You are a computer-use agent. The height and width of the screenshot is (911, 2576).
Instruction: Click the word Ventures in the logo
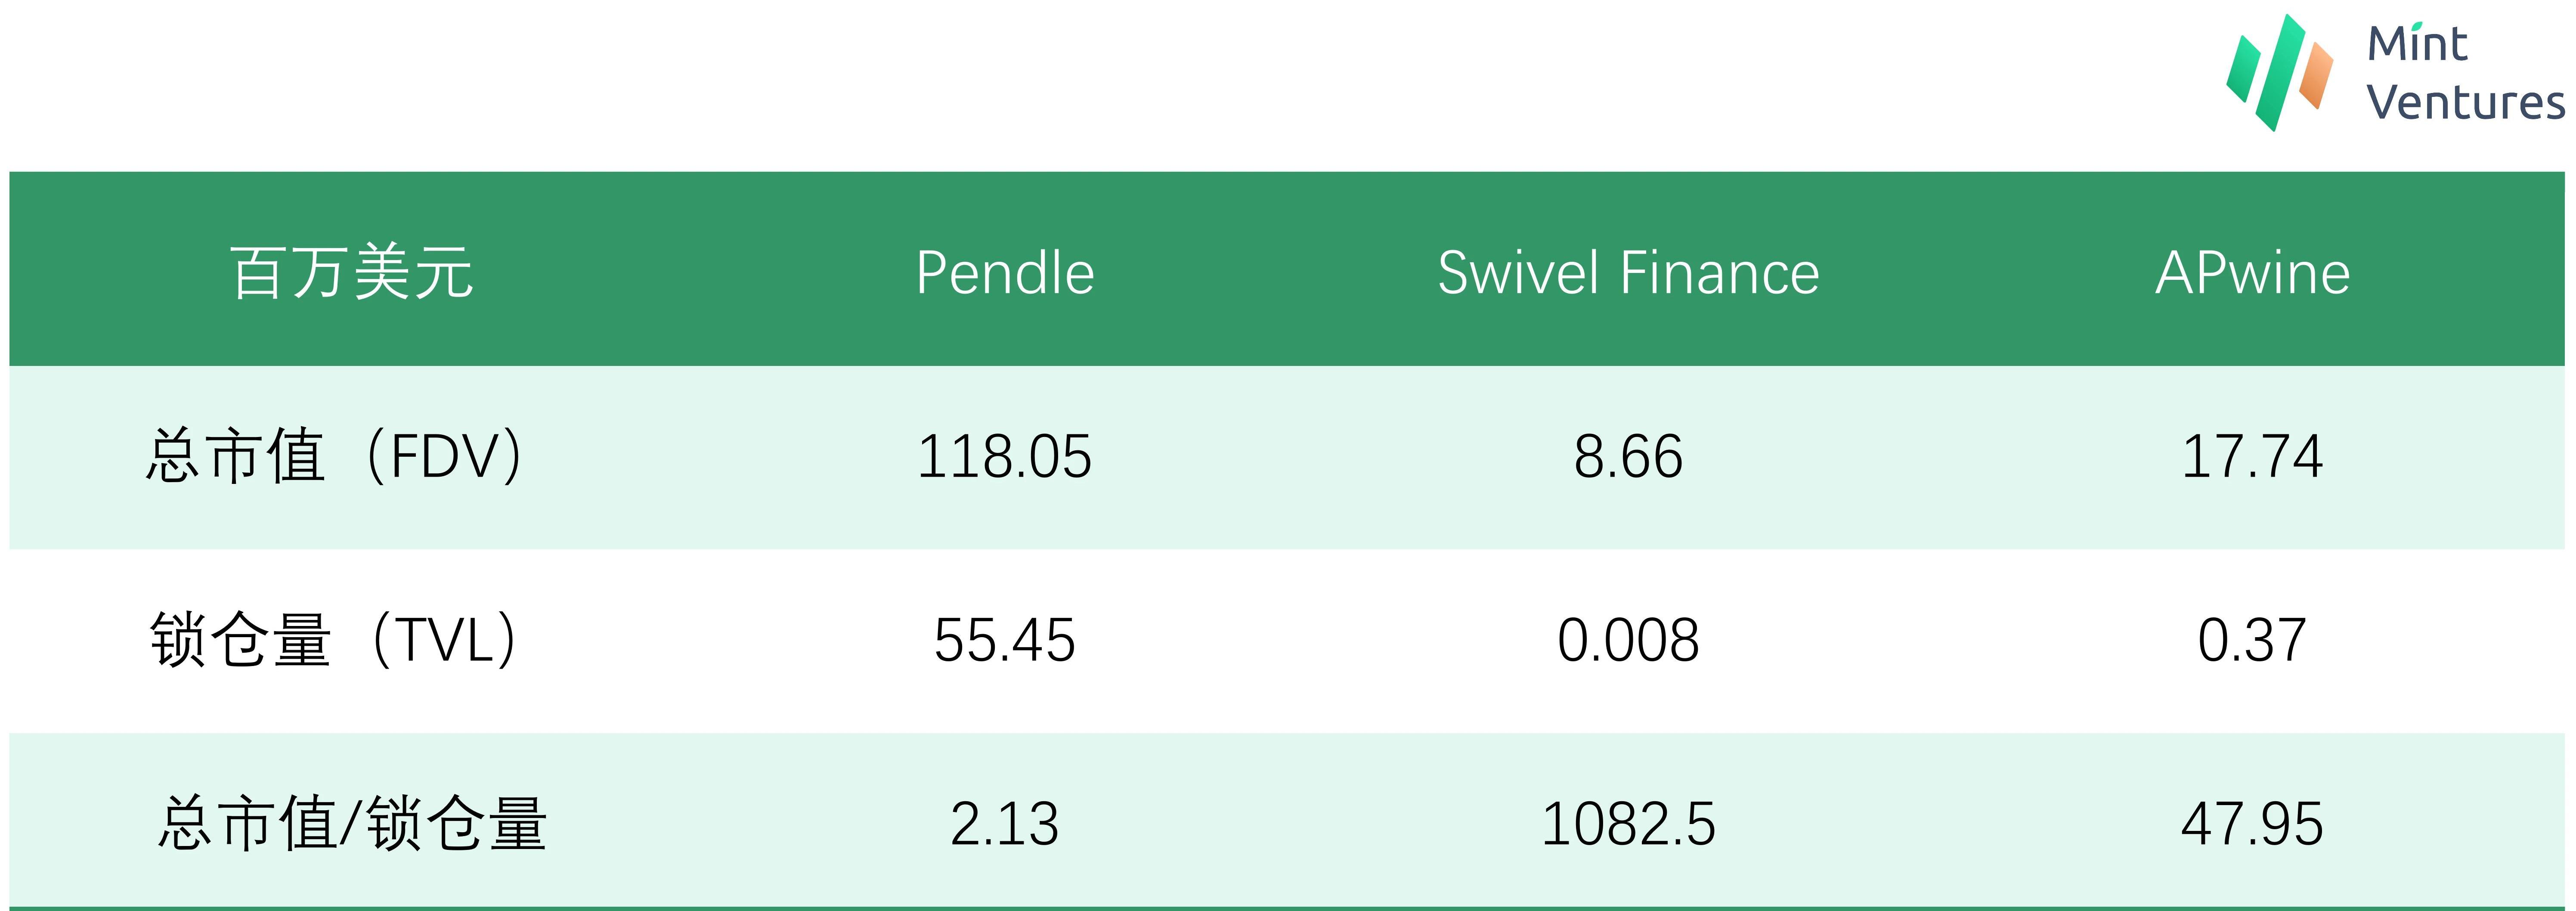[2466, 102]
